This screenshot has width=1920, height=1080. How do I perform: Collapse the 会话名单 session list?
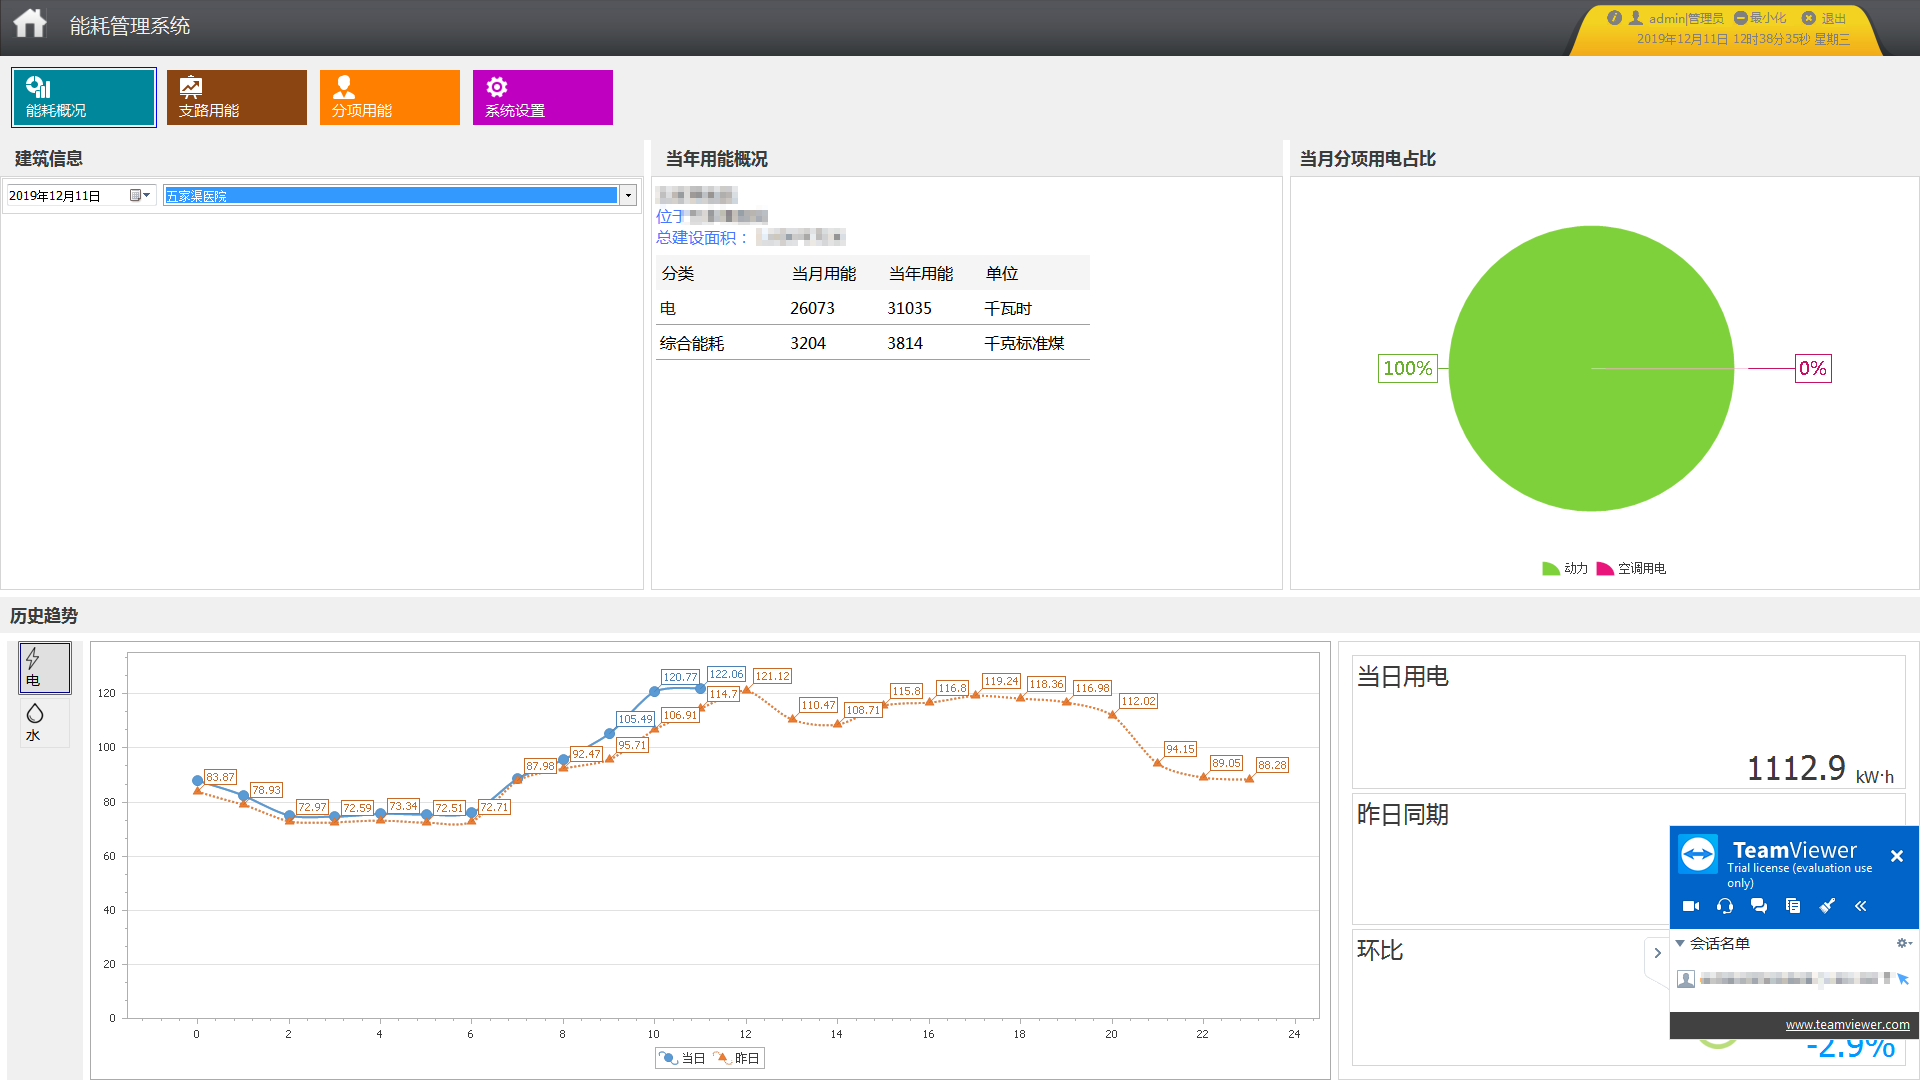tap(1680, 943)
